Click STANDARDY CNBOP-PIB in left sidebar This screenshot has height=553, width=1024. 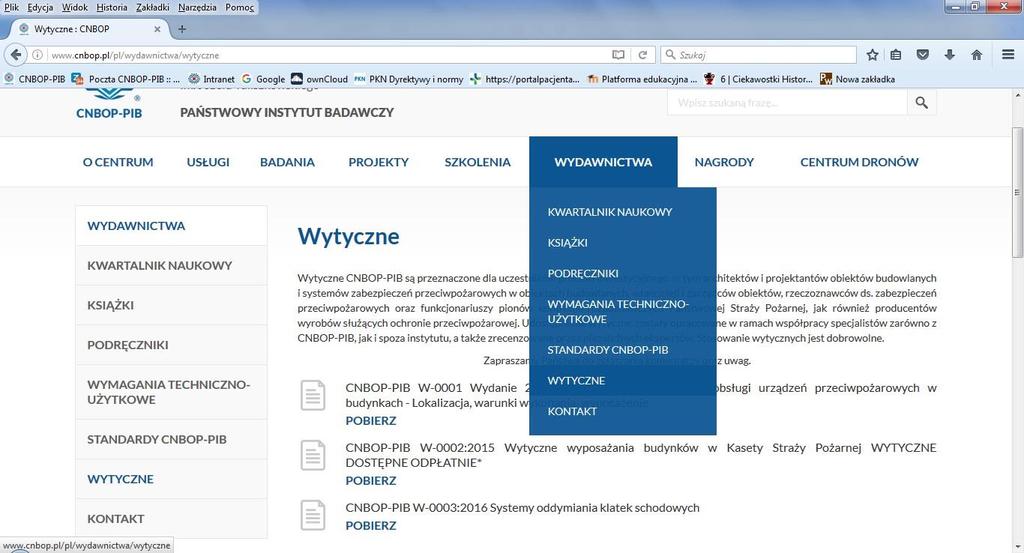point(171,439)
